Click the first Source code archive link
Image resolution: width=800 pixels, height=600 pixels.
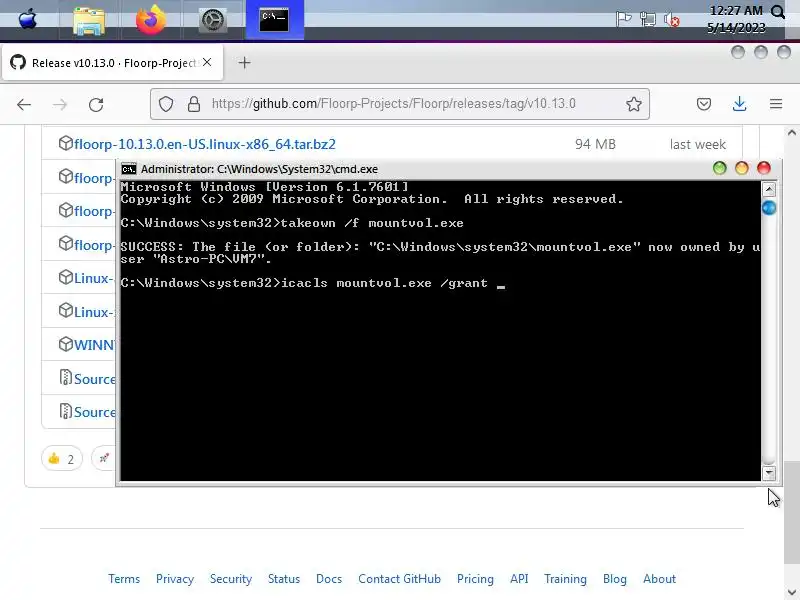tap(94, 379)
